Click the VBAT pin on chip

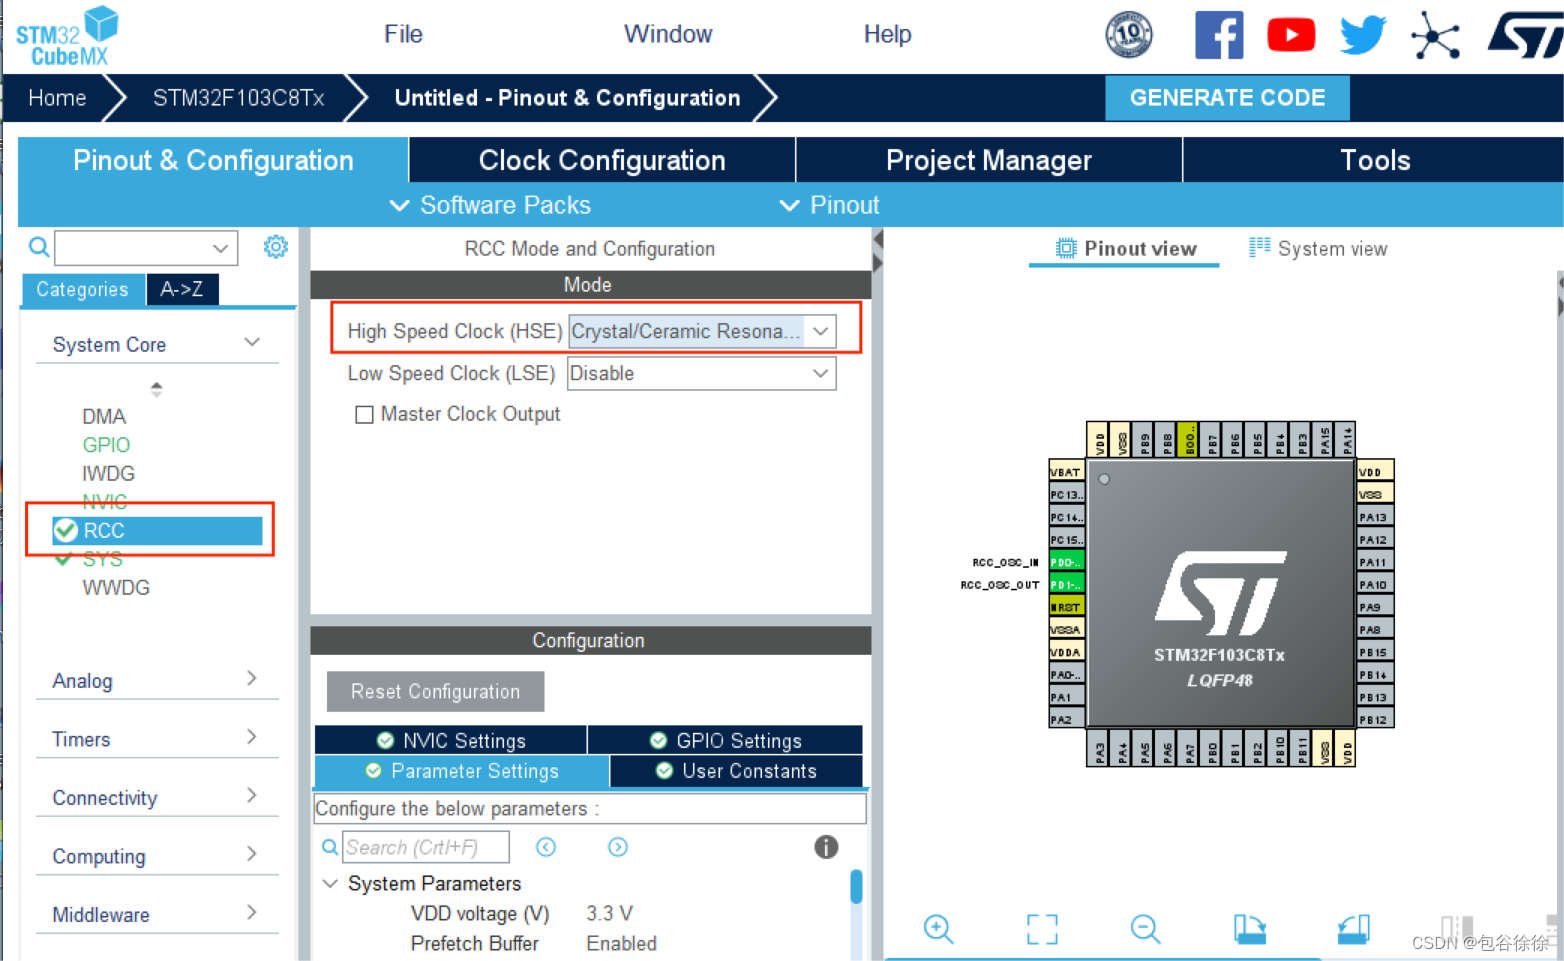pos(1067,472)
